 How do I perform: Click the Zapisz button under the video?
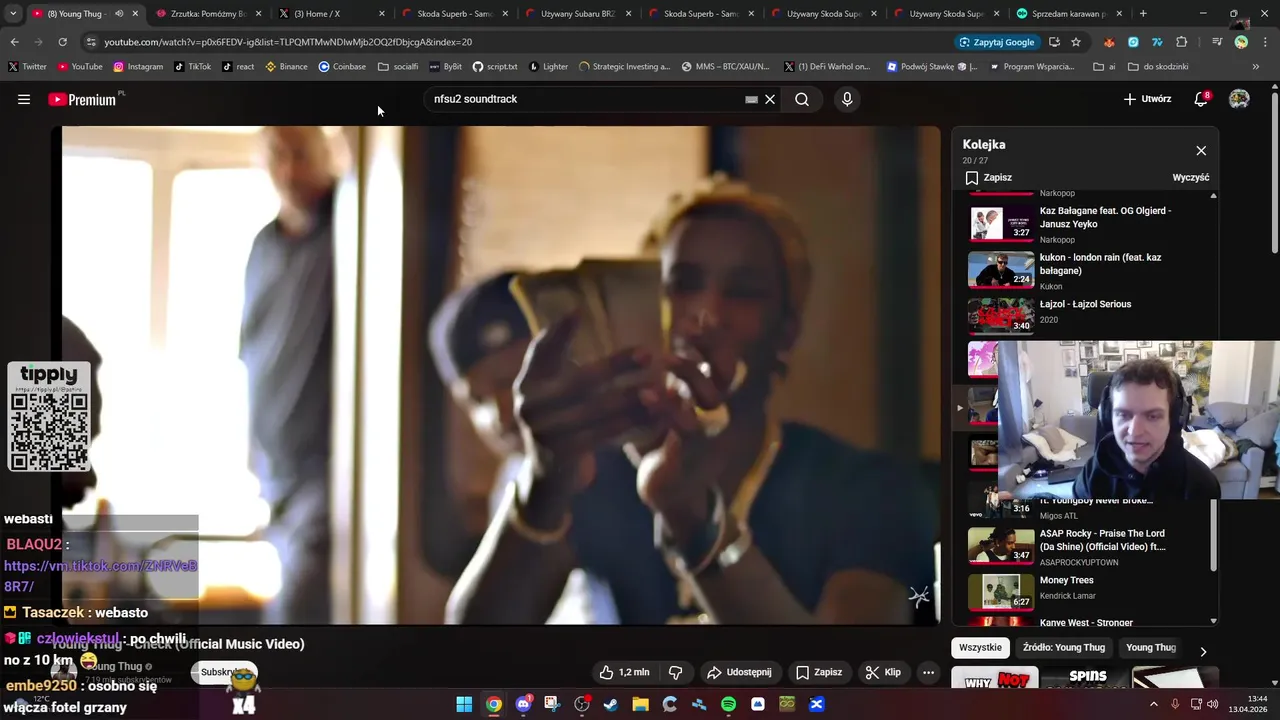[819, 672]
